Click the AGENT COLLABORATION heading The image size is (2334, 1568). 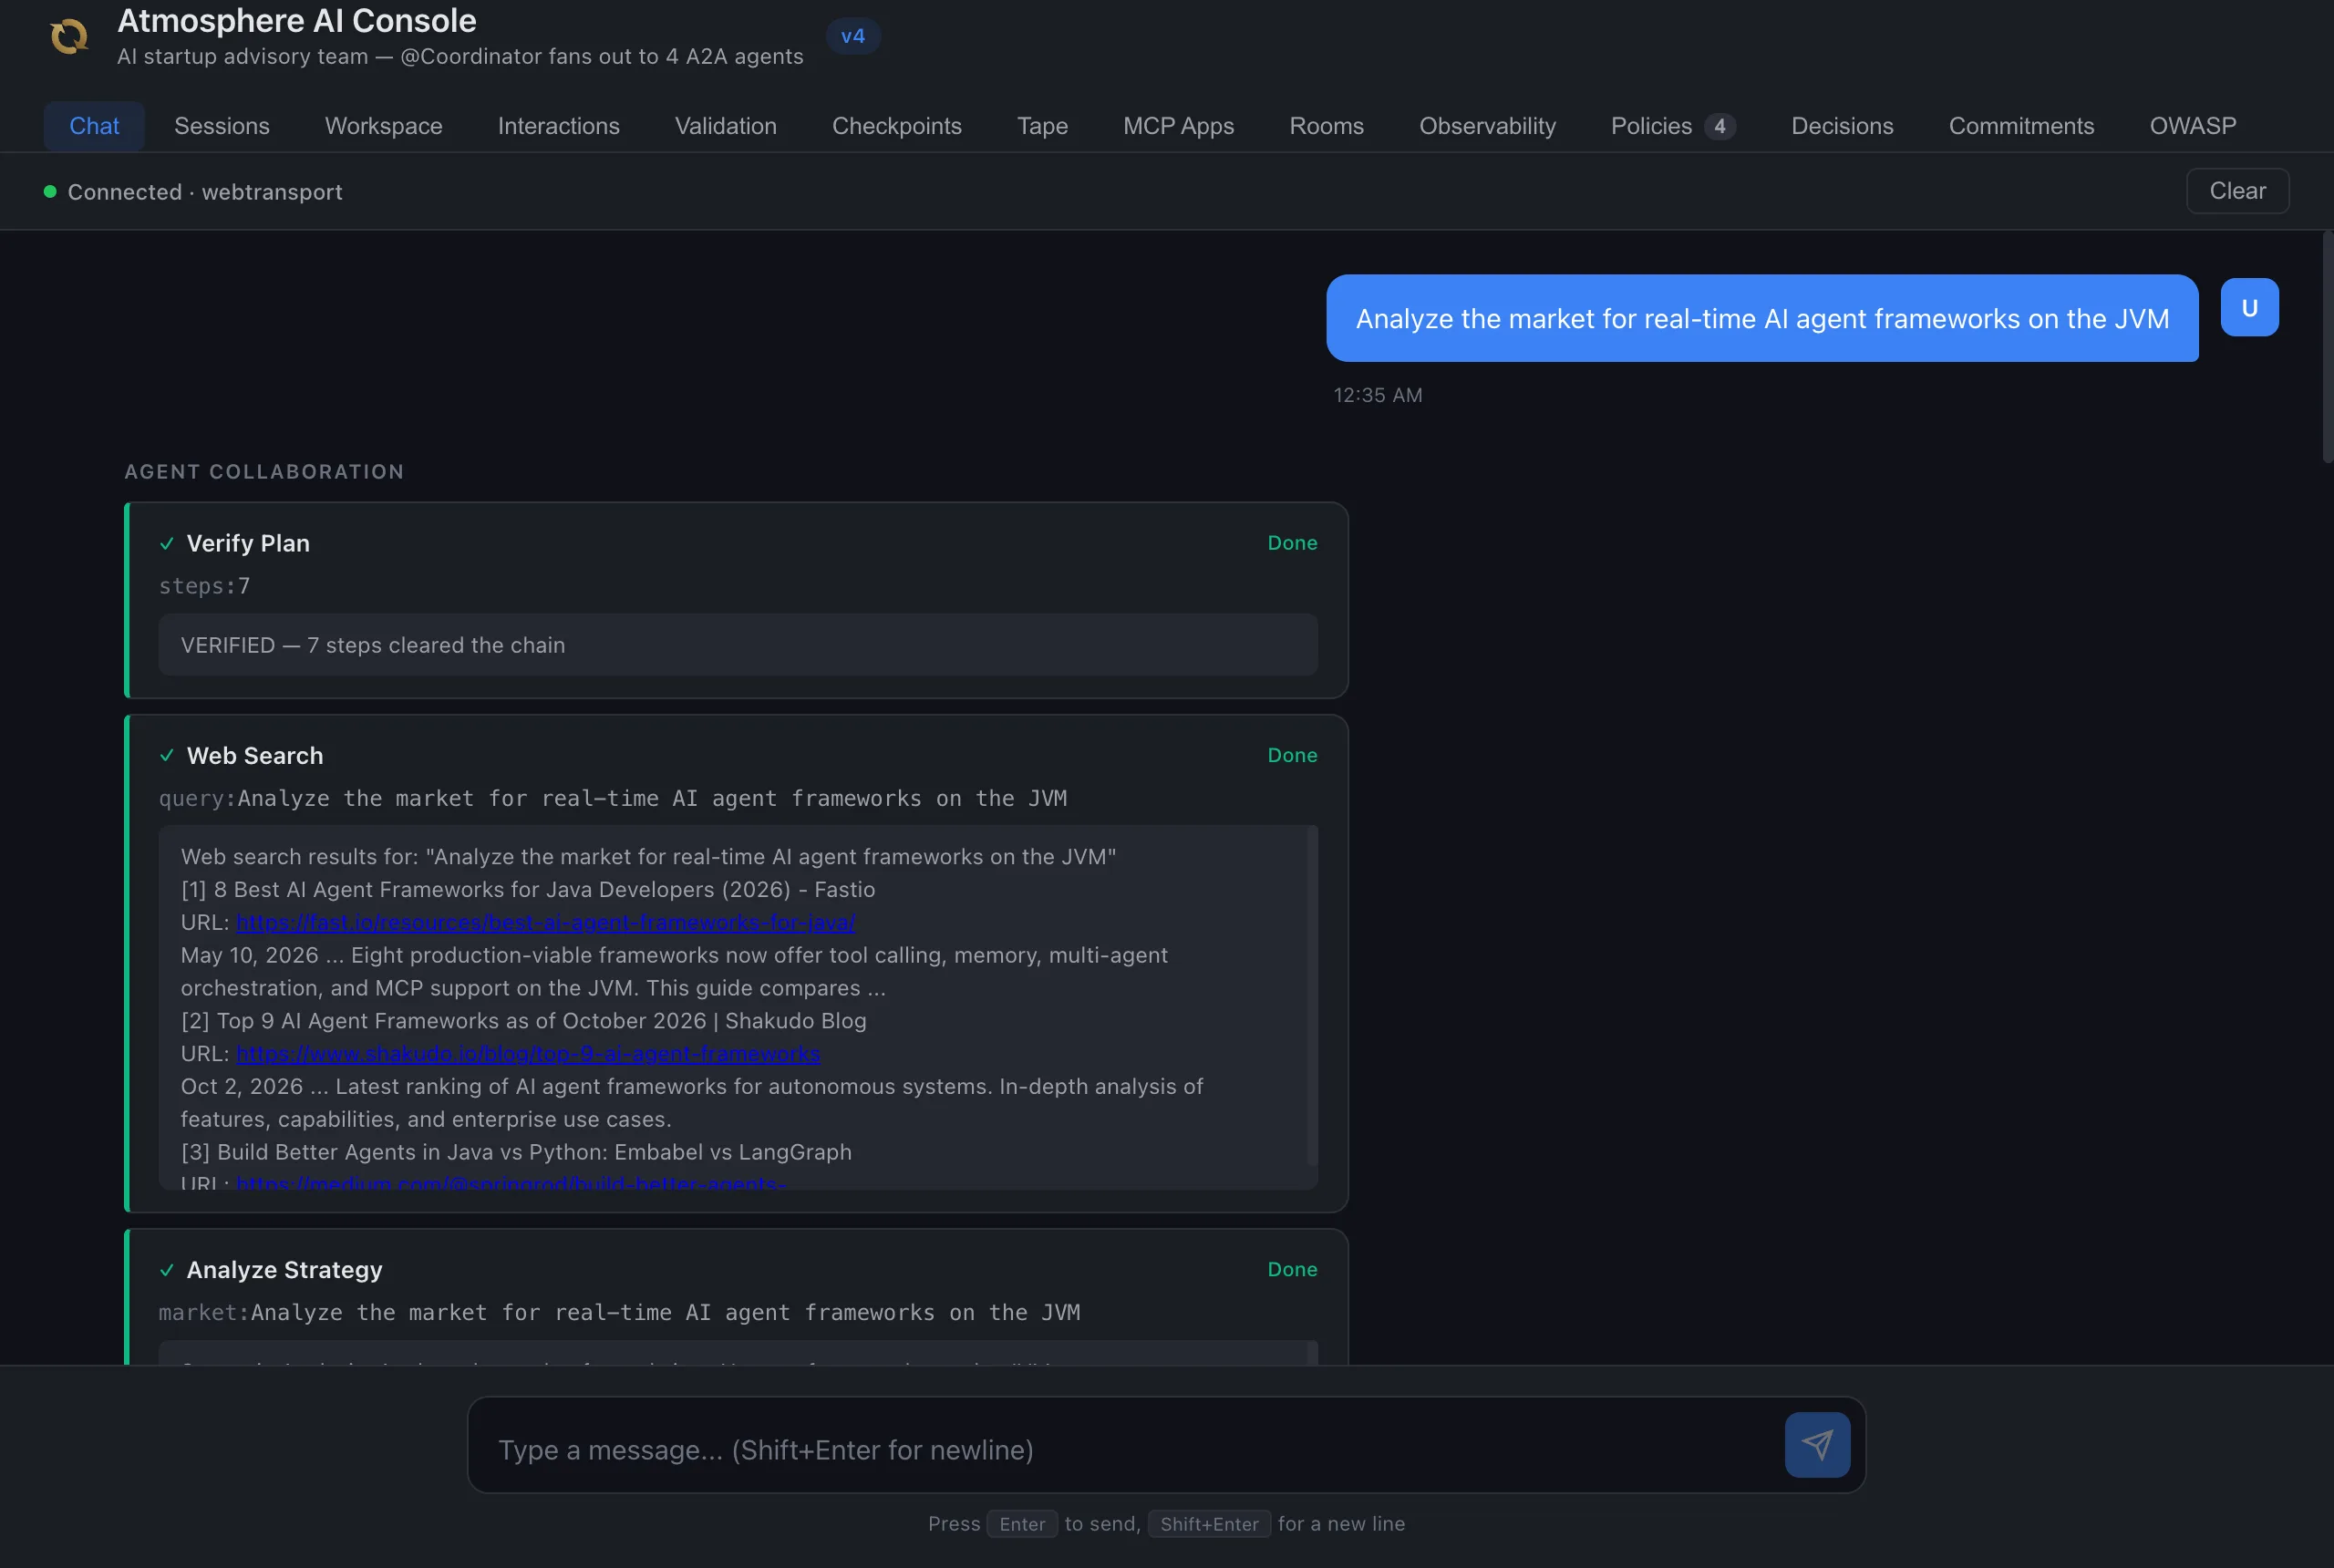coord(264,472)
